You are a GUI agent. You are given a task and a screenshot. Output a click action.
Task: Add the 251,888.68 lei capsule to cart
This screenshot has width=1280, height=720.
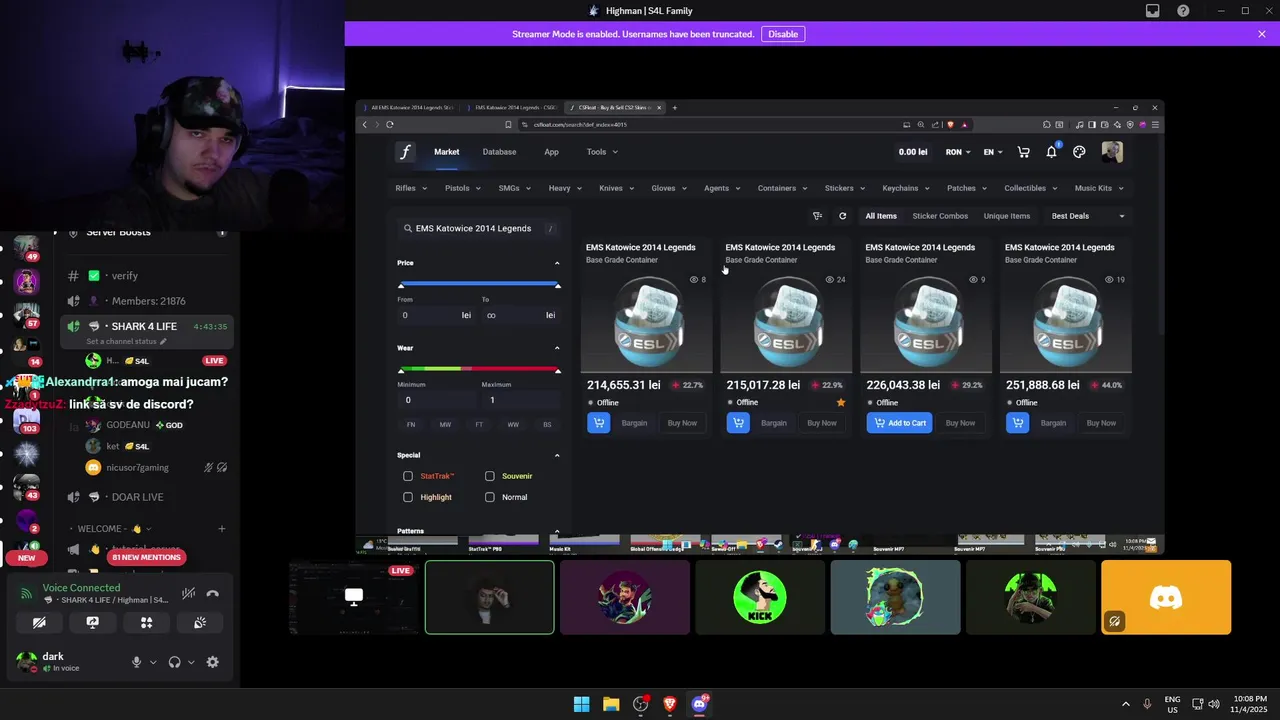pyautogui.click(x=1017, y=423)
